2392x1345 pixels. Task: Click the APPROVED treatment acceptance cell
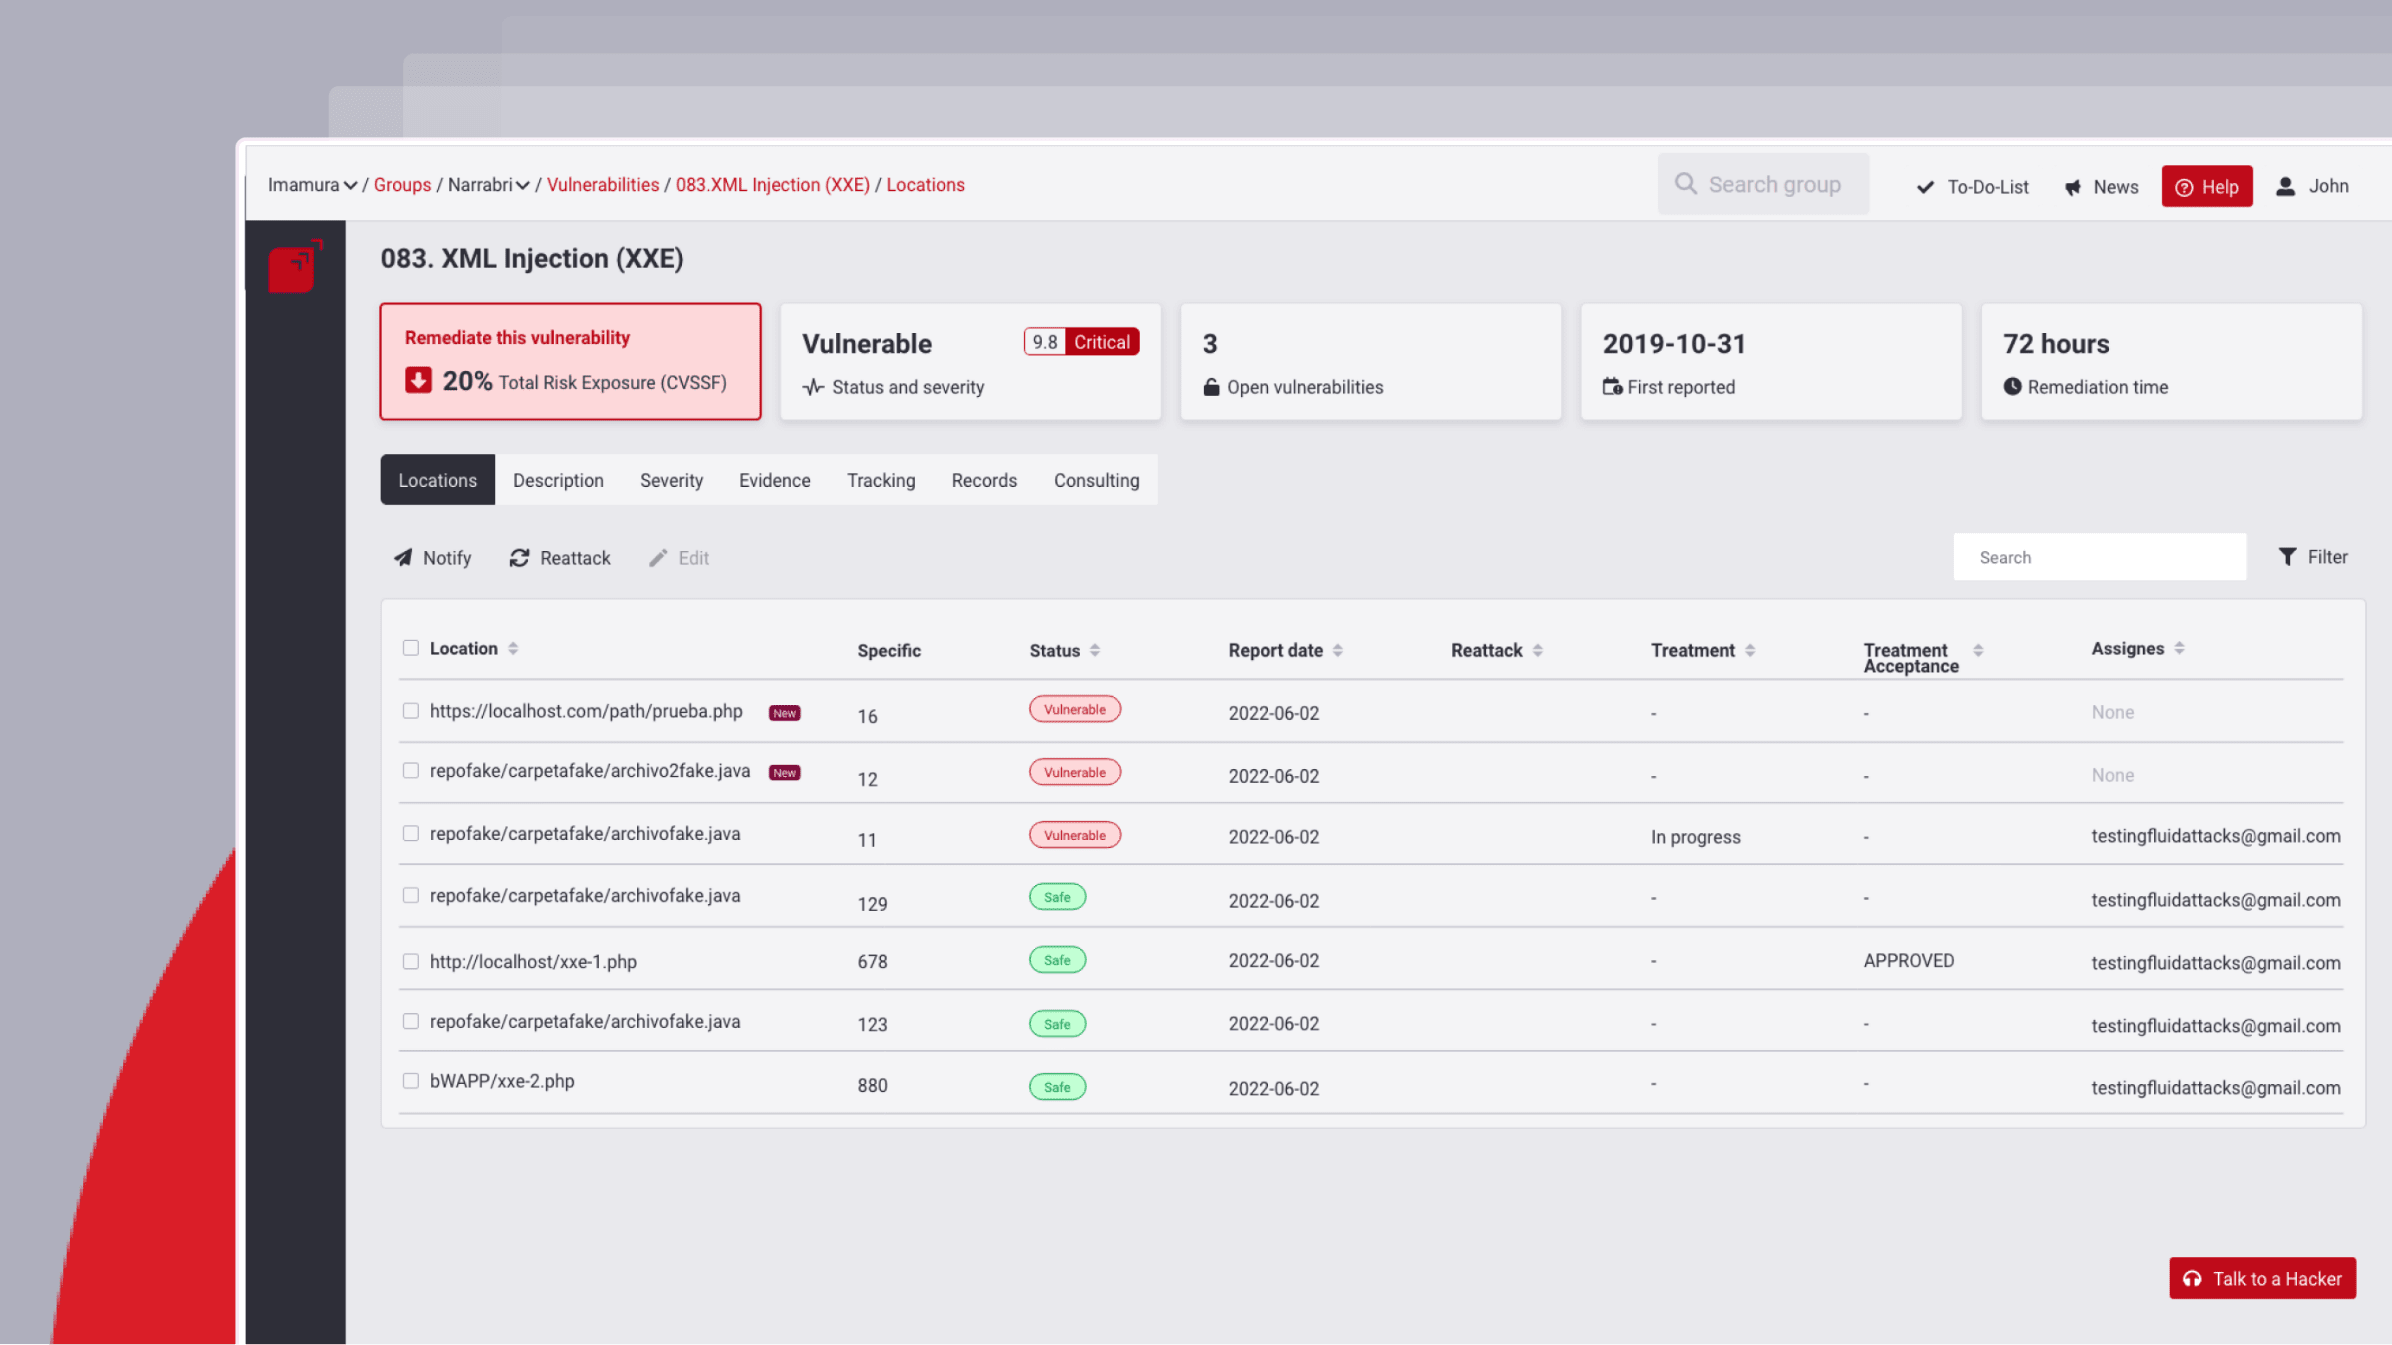click(1908, 961)
